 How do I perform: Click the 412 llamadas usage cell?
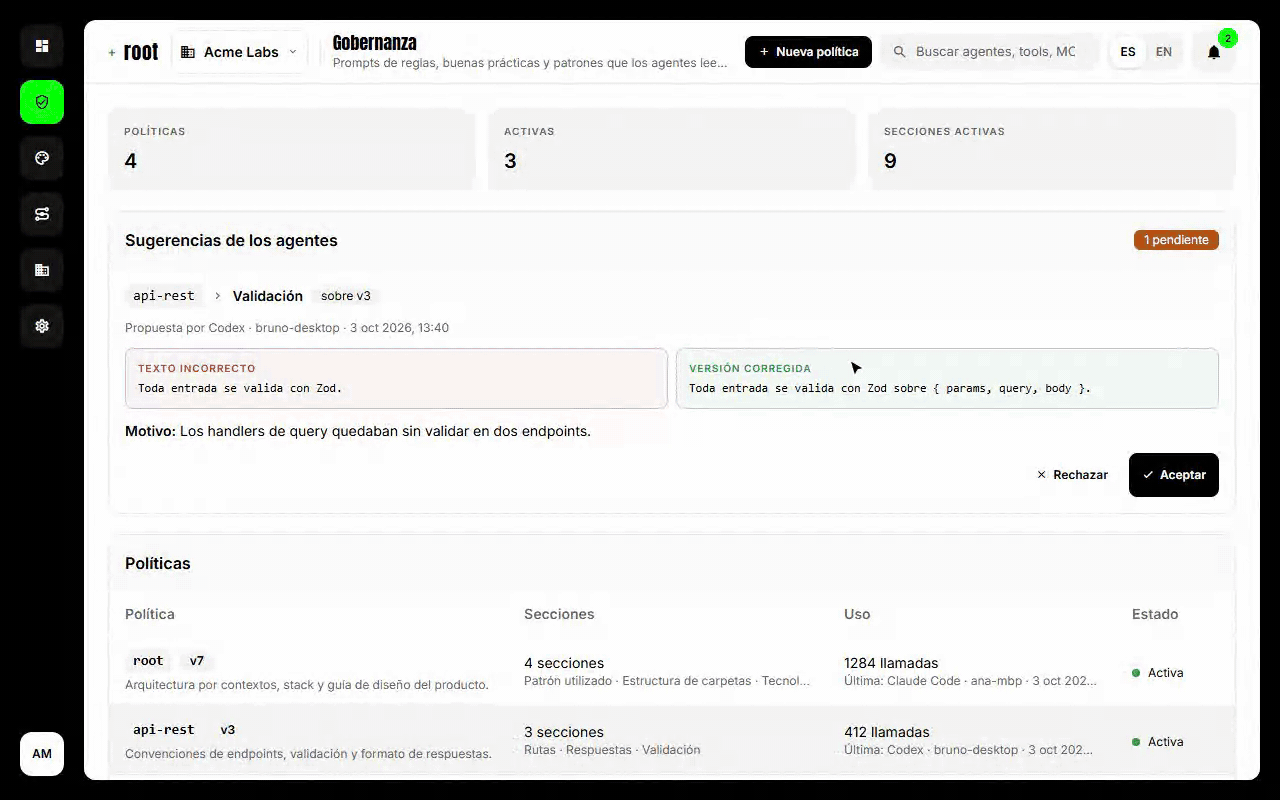coord(968,740)
